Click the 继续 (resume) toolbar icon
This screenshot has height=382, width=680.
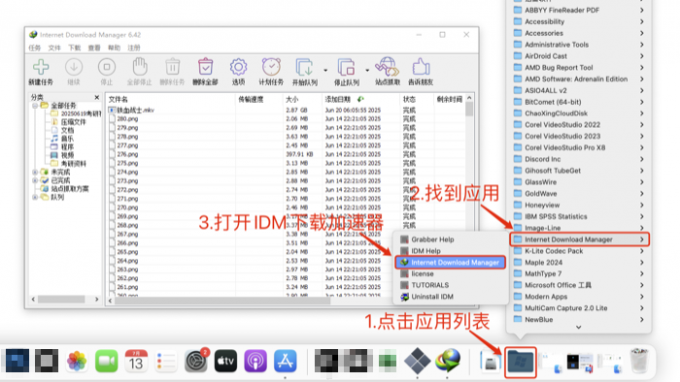tap(74, 67)
